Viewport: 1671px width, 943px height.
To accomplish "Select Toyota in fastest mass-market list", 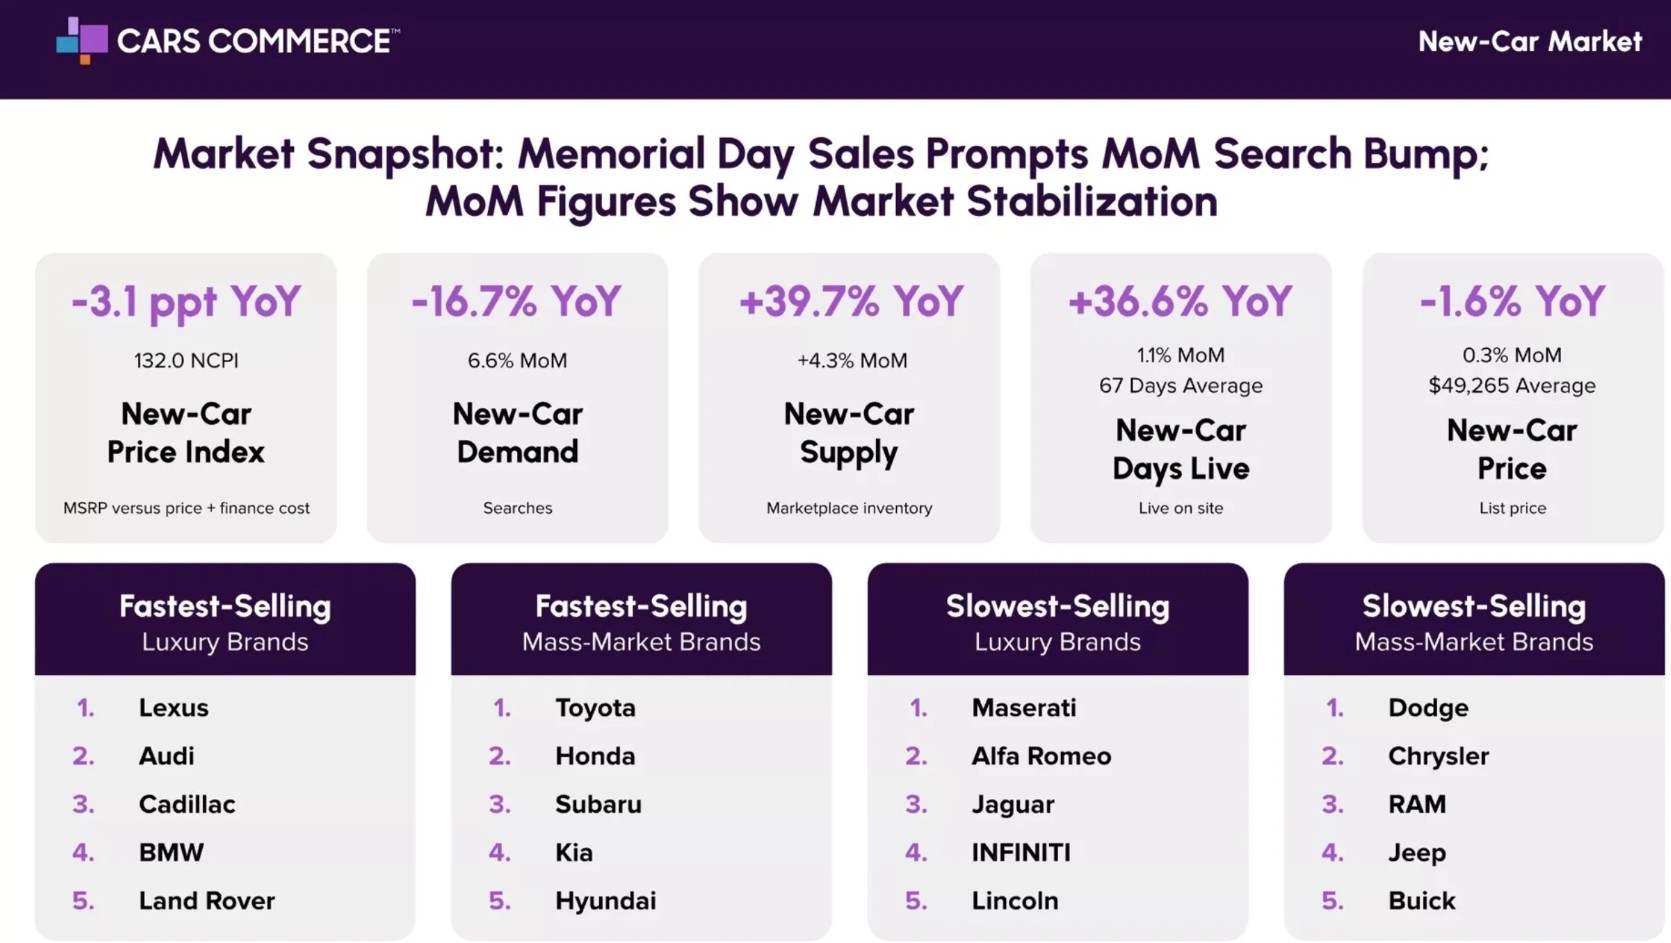I will click(x=595, y=708).
